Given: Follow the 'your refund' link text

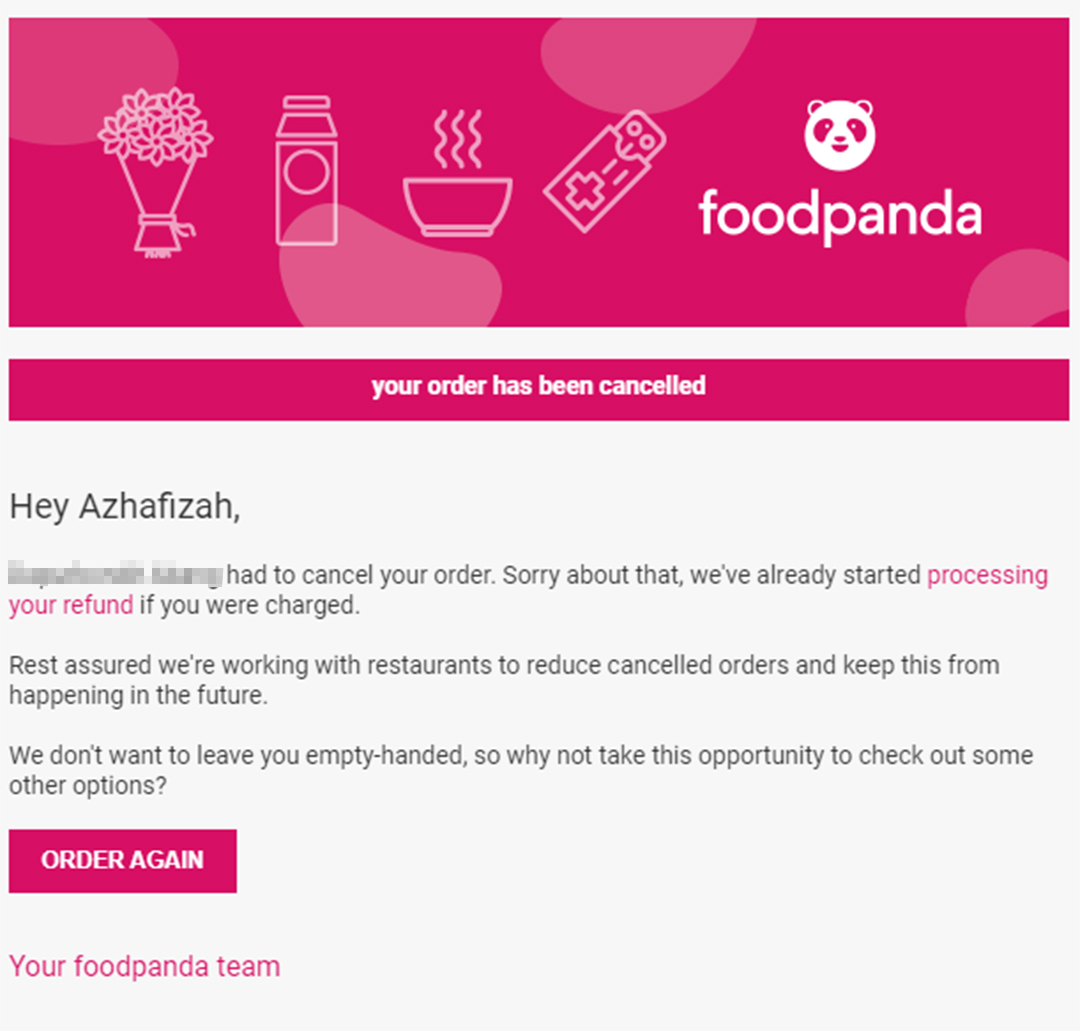Looking at the screenshot, I should tap(71, 605).
